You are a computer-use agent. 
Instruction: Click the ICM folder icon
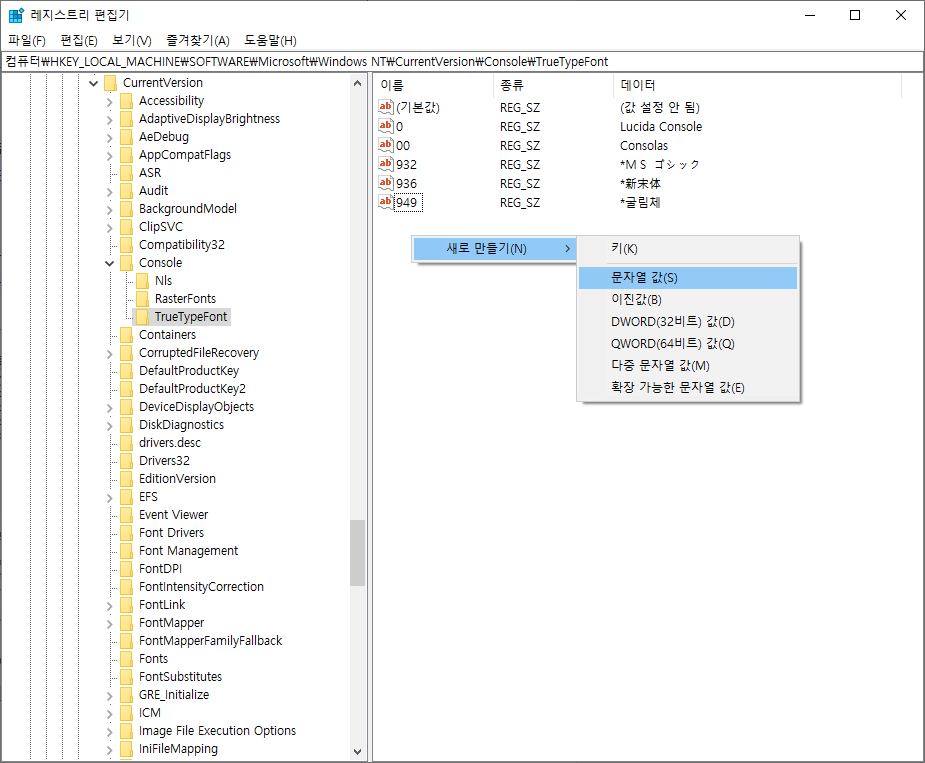tap(126, 713)
